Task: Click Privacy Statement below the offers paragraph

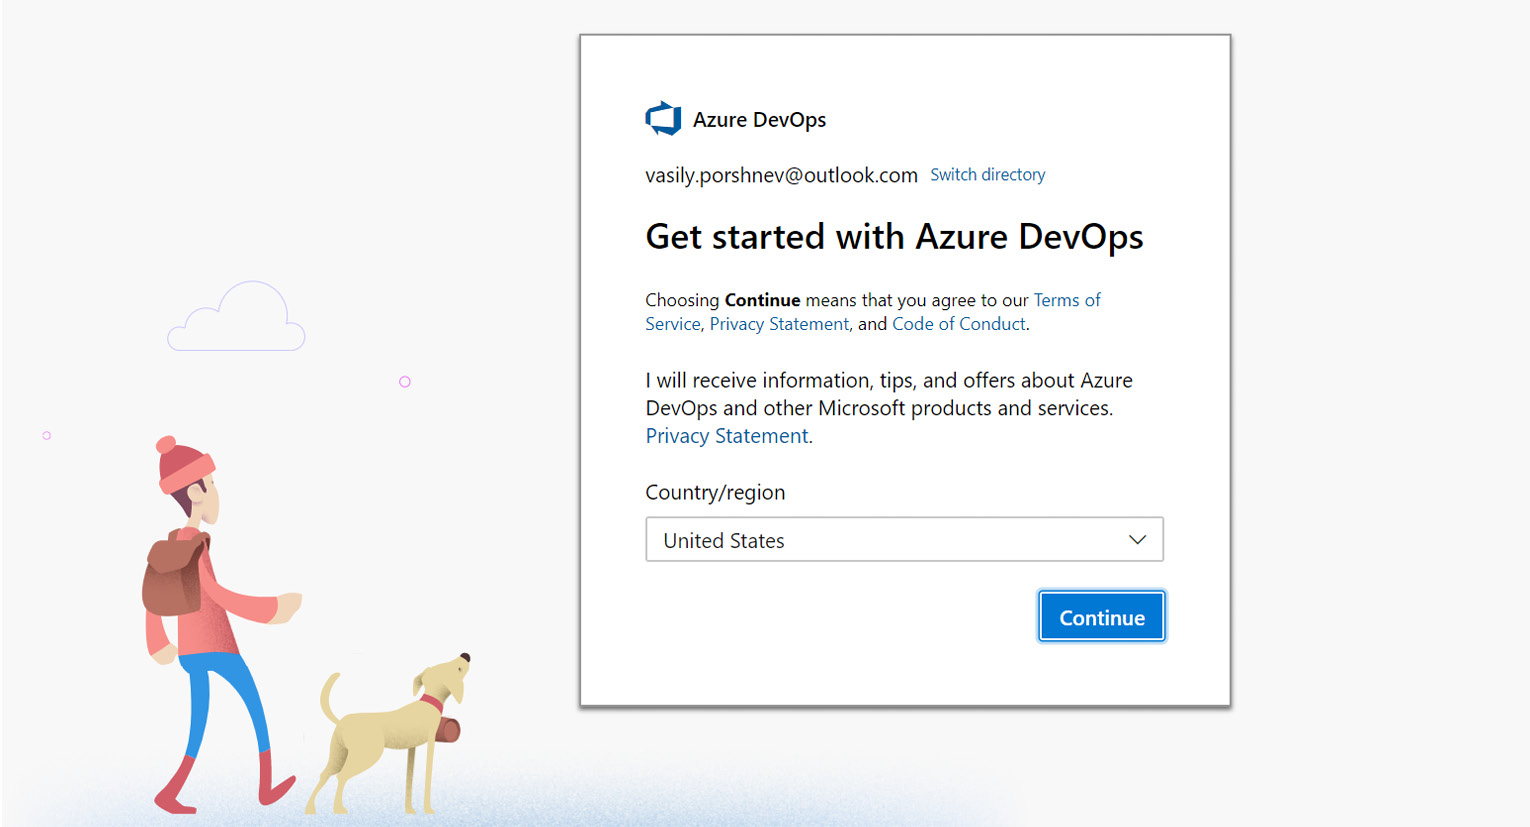Action: coord(726,435)
